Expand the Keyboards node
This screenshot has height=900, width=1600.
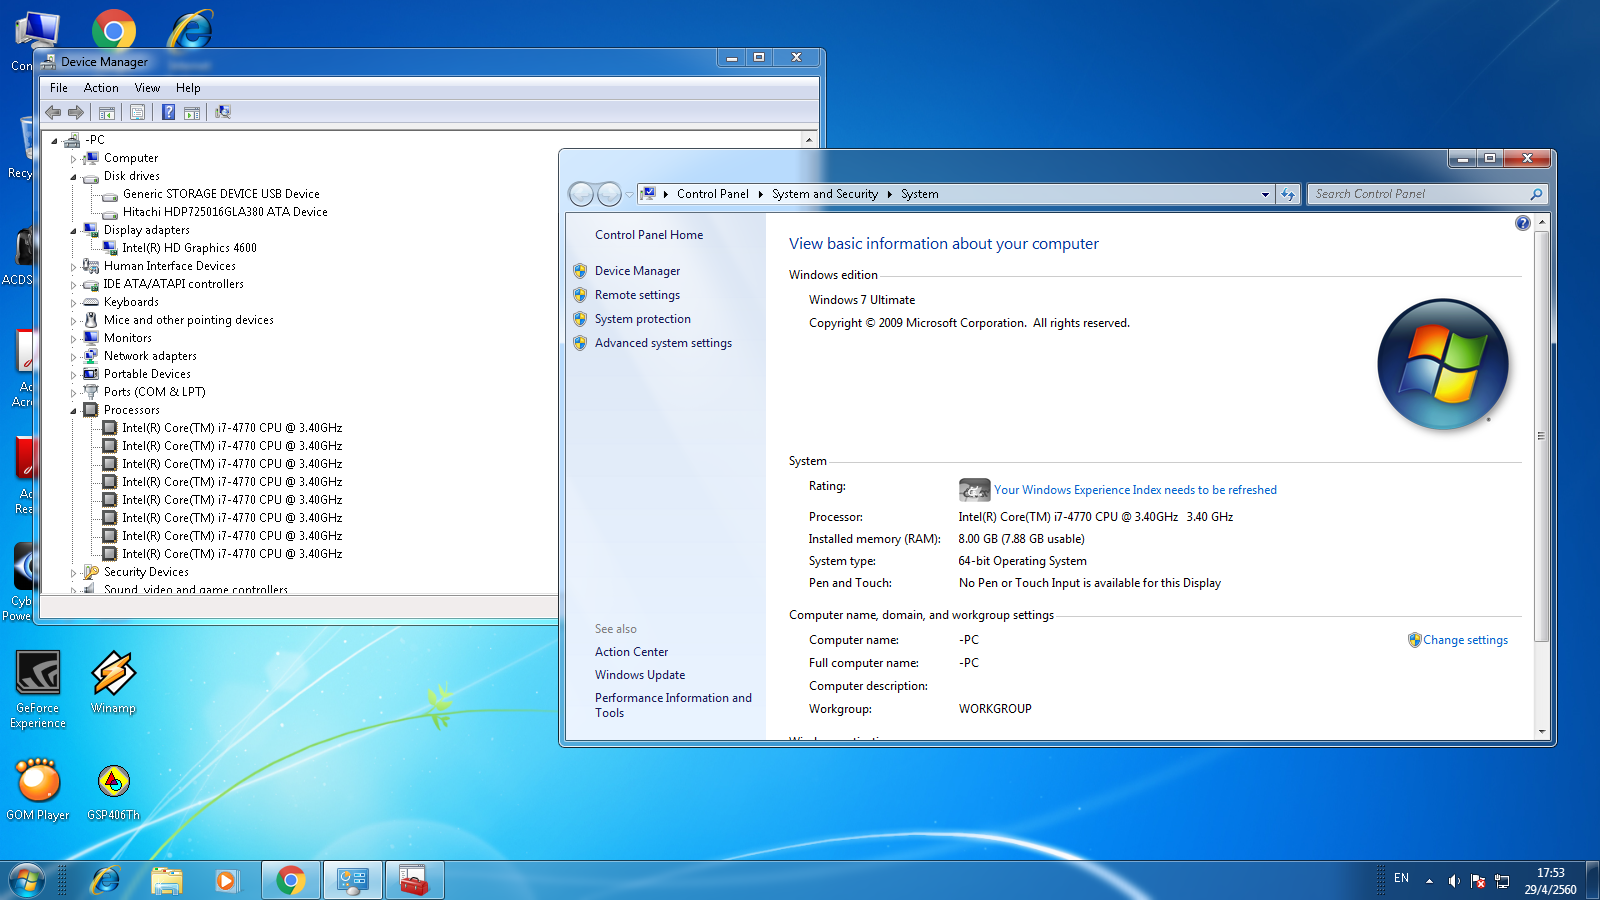coord(73,303)
